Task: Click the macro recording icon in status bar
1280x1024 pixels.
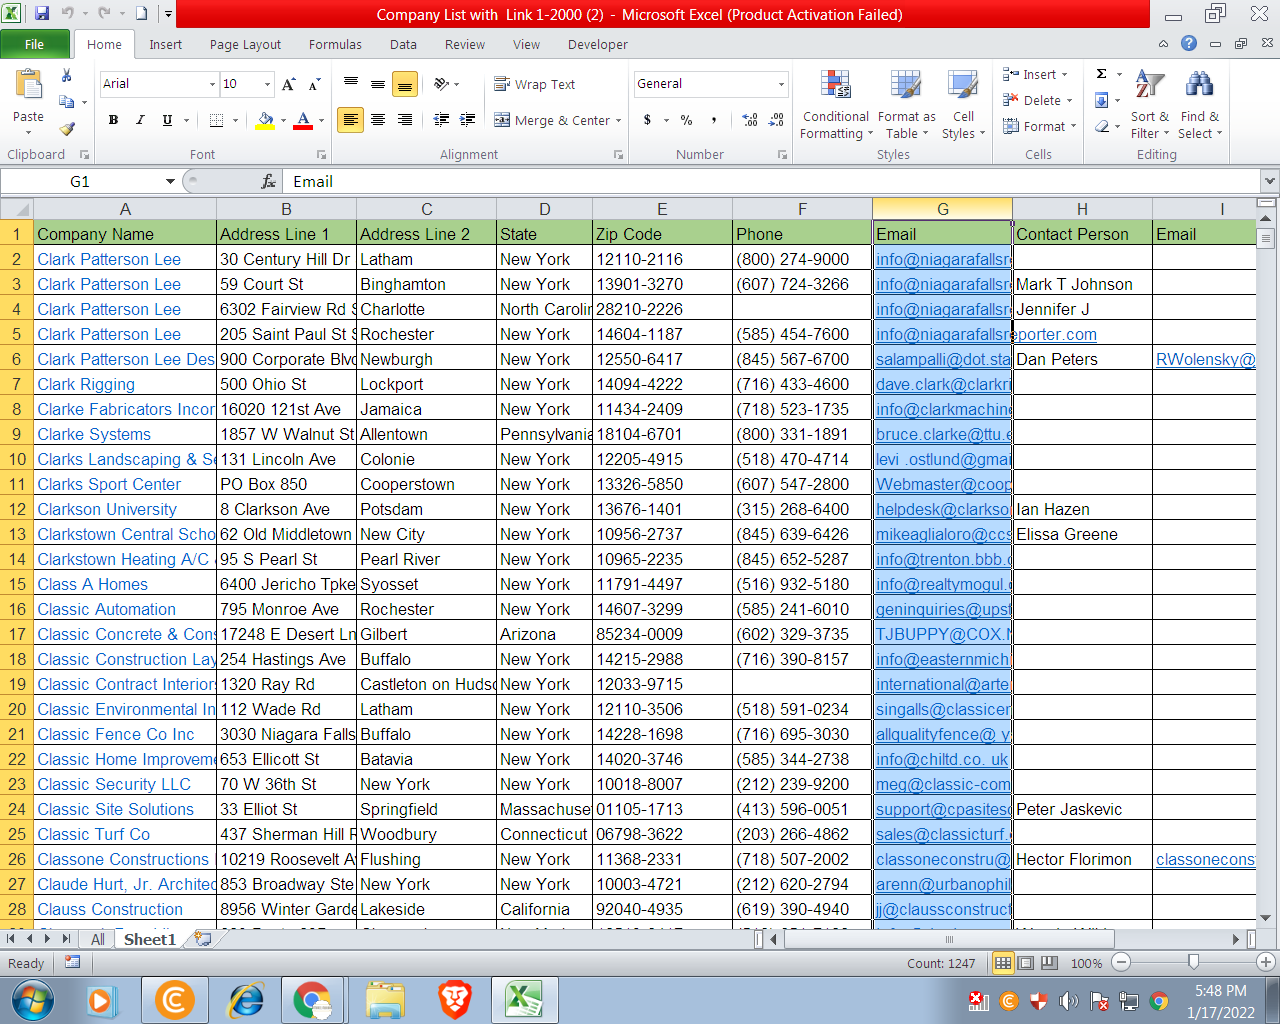Action: (72, 962)
